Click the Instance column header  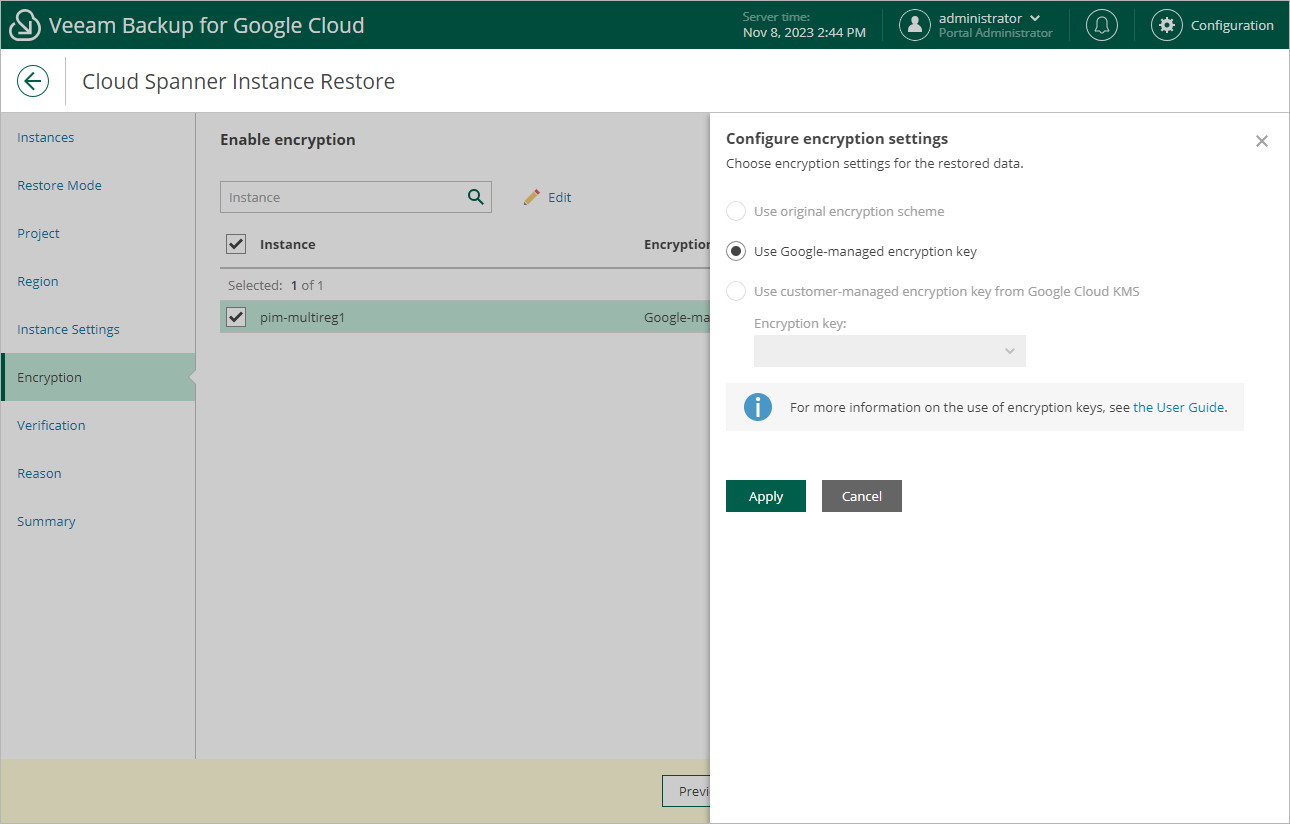point(288,244)
